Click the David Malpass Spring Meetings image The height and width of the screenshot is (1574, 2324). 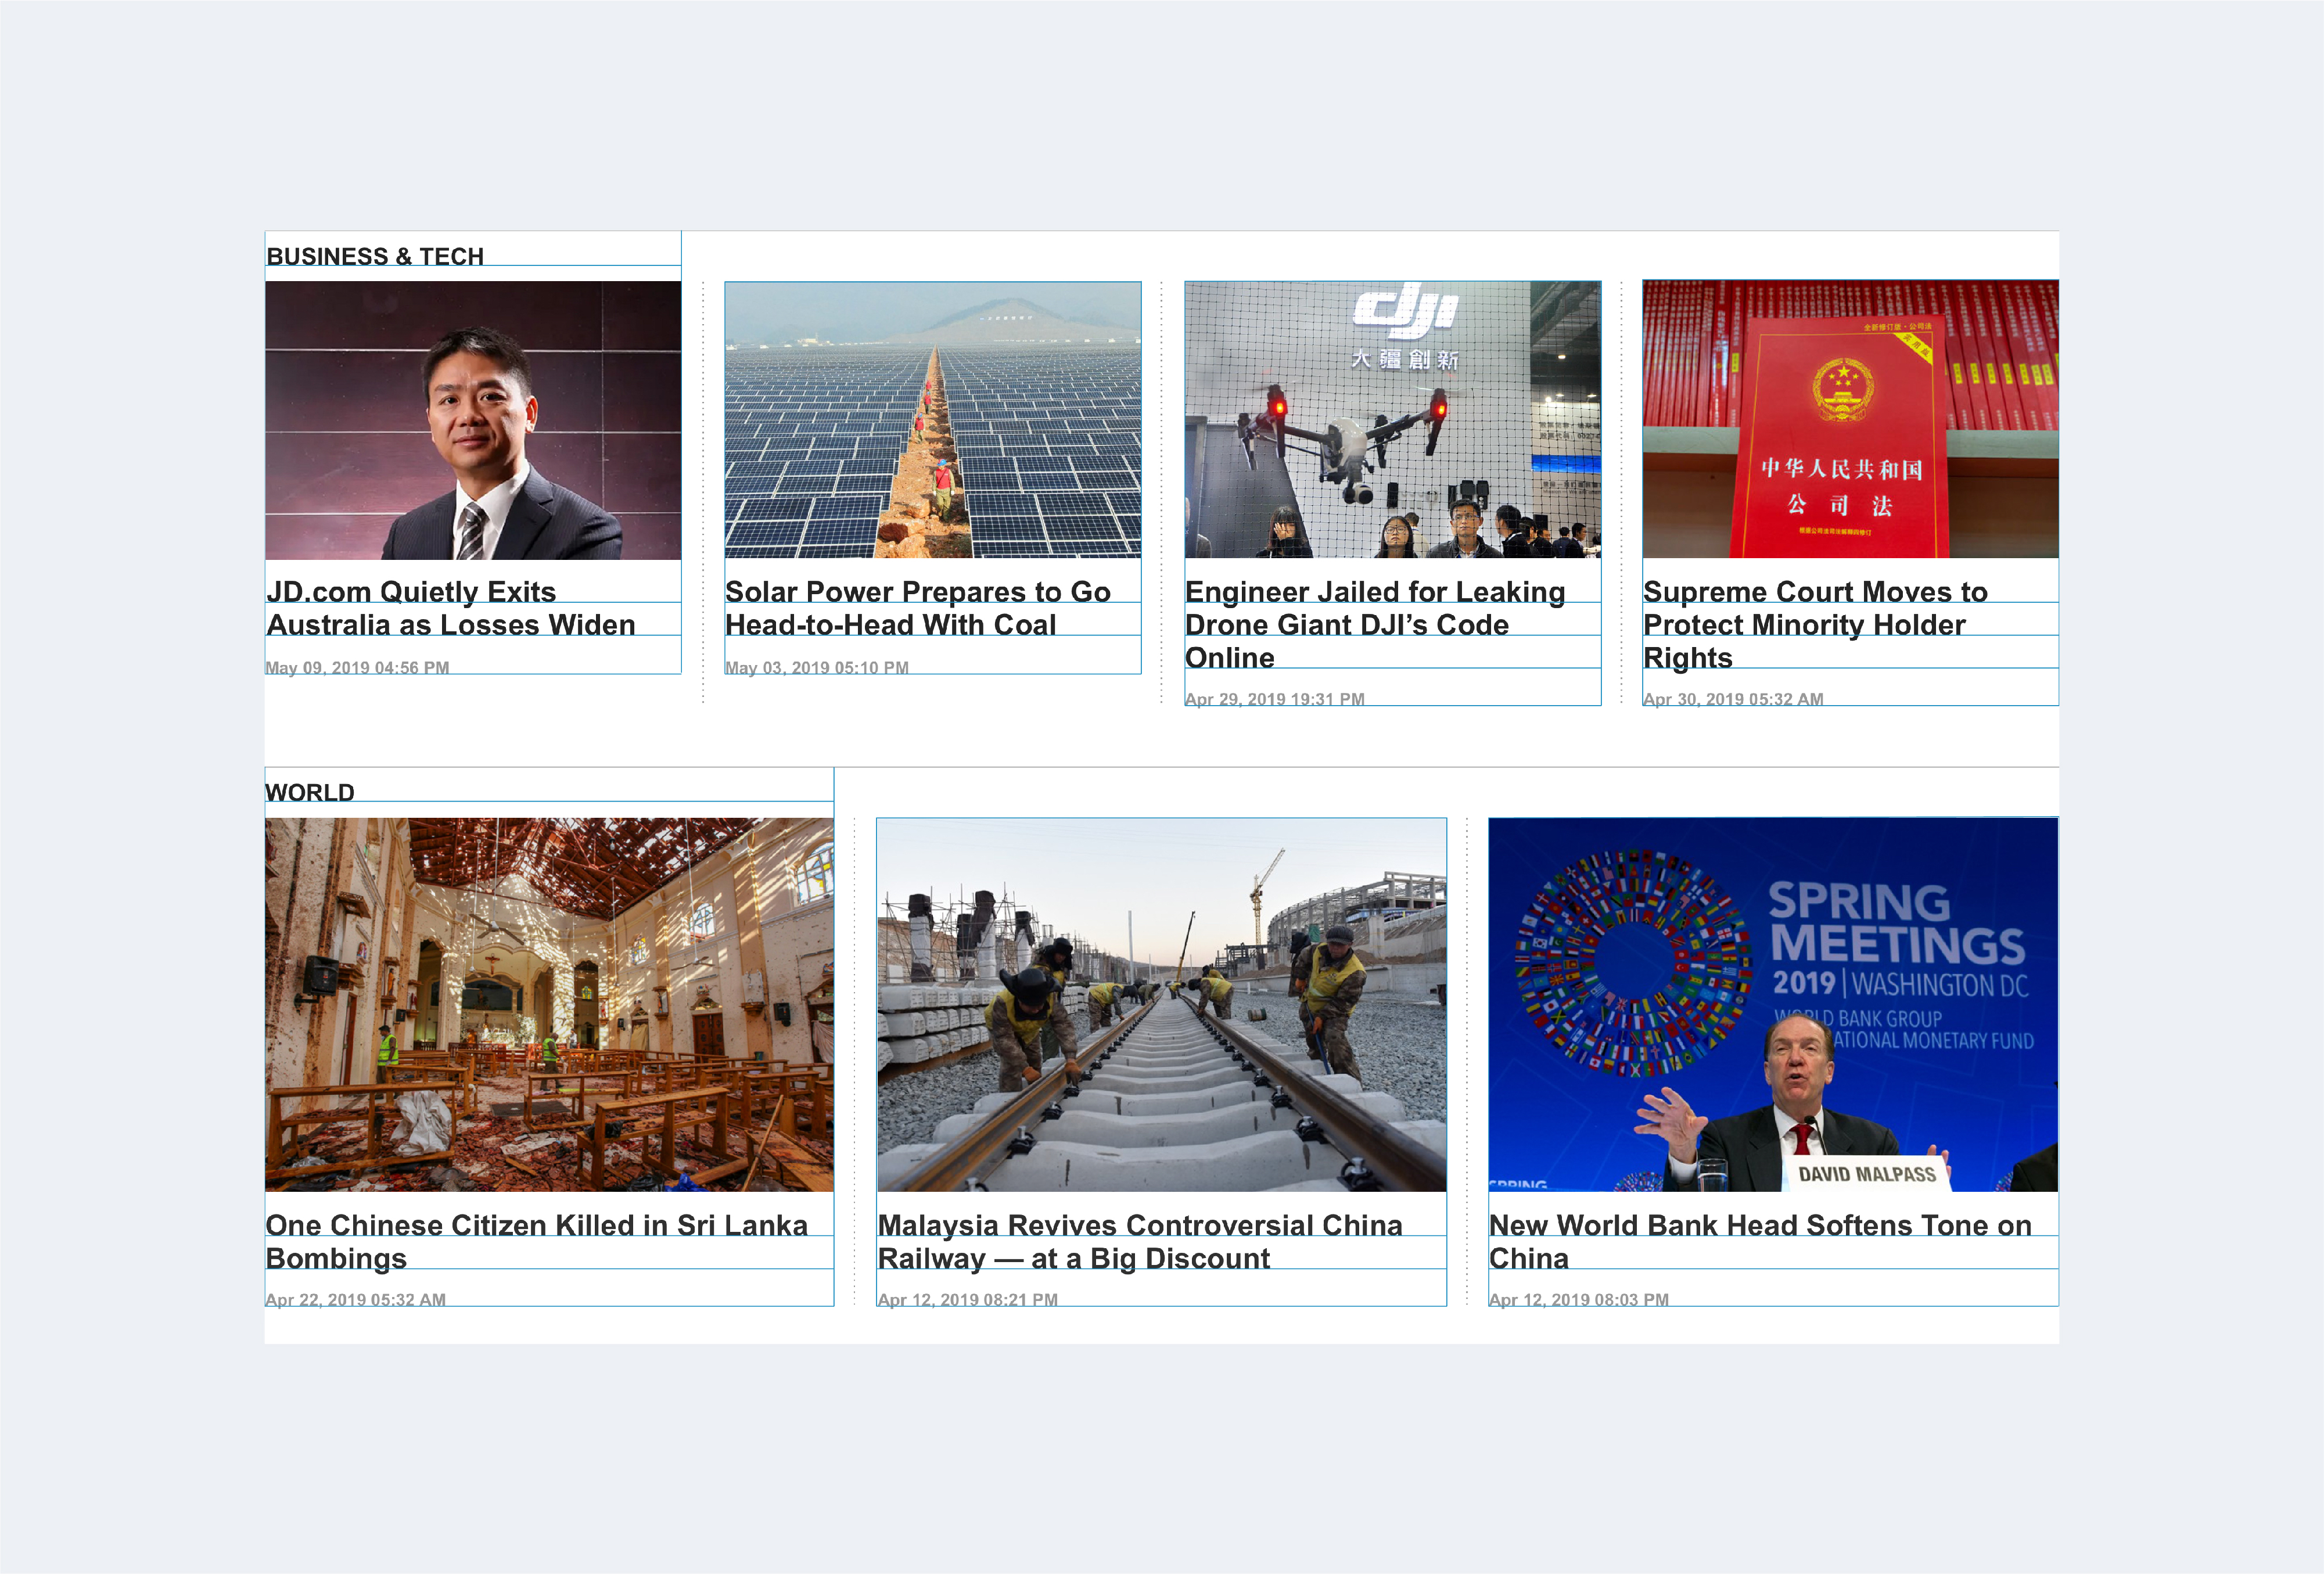click(1773, 1004)
